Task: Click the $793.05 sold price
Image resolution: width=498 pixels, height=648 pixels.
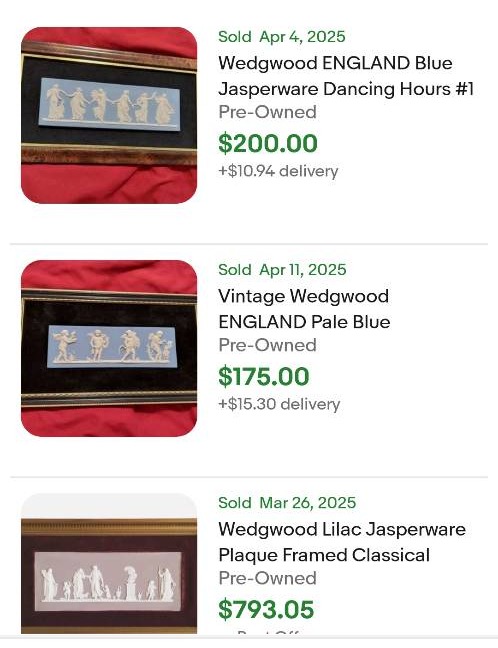Action: (266, 609)
